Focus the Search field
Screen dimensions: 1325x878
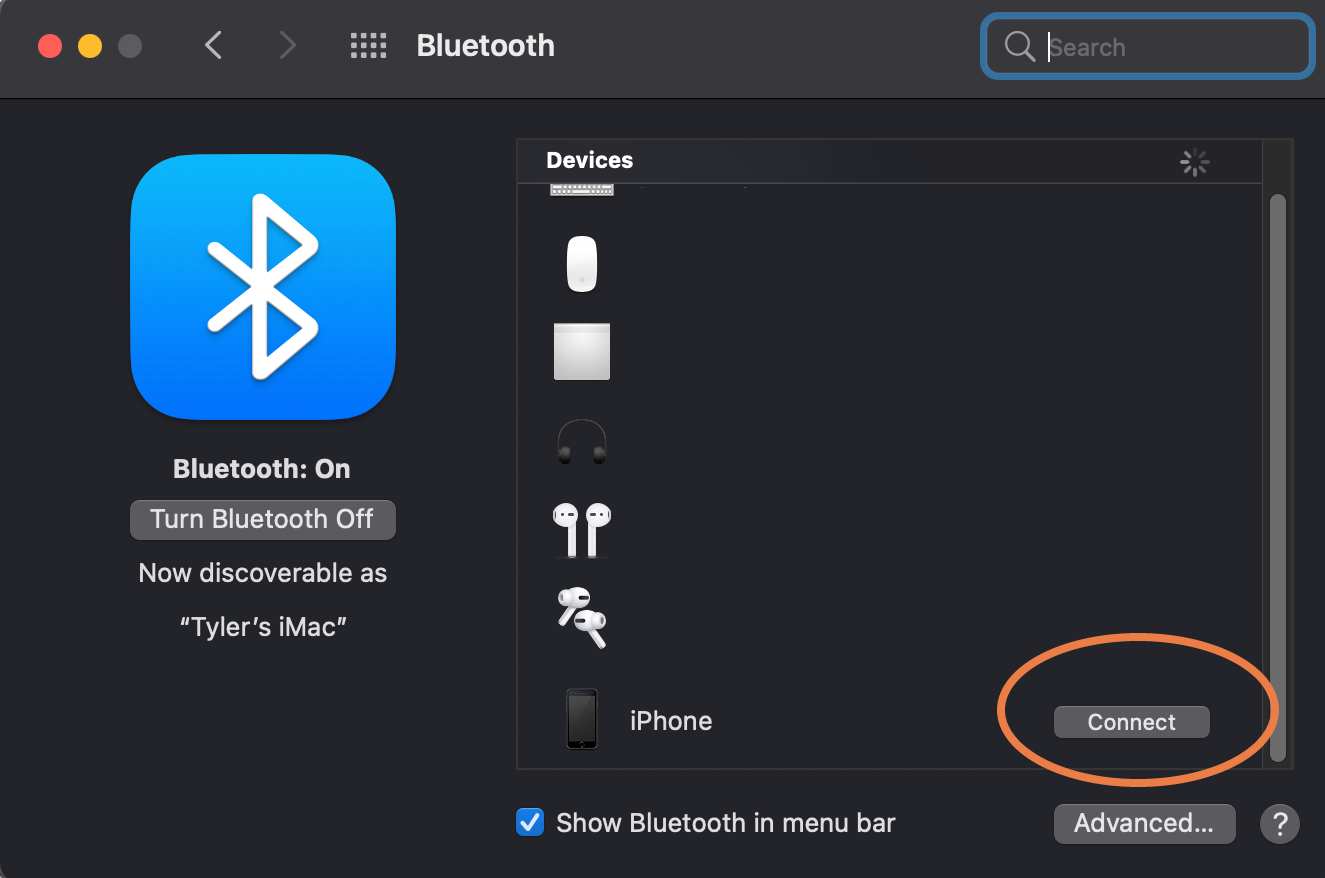coord(1148,46)
